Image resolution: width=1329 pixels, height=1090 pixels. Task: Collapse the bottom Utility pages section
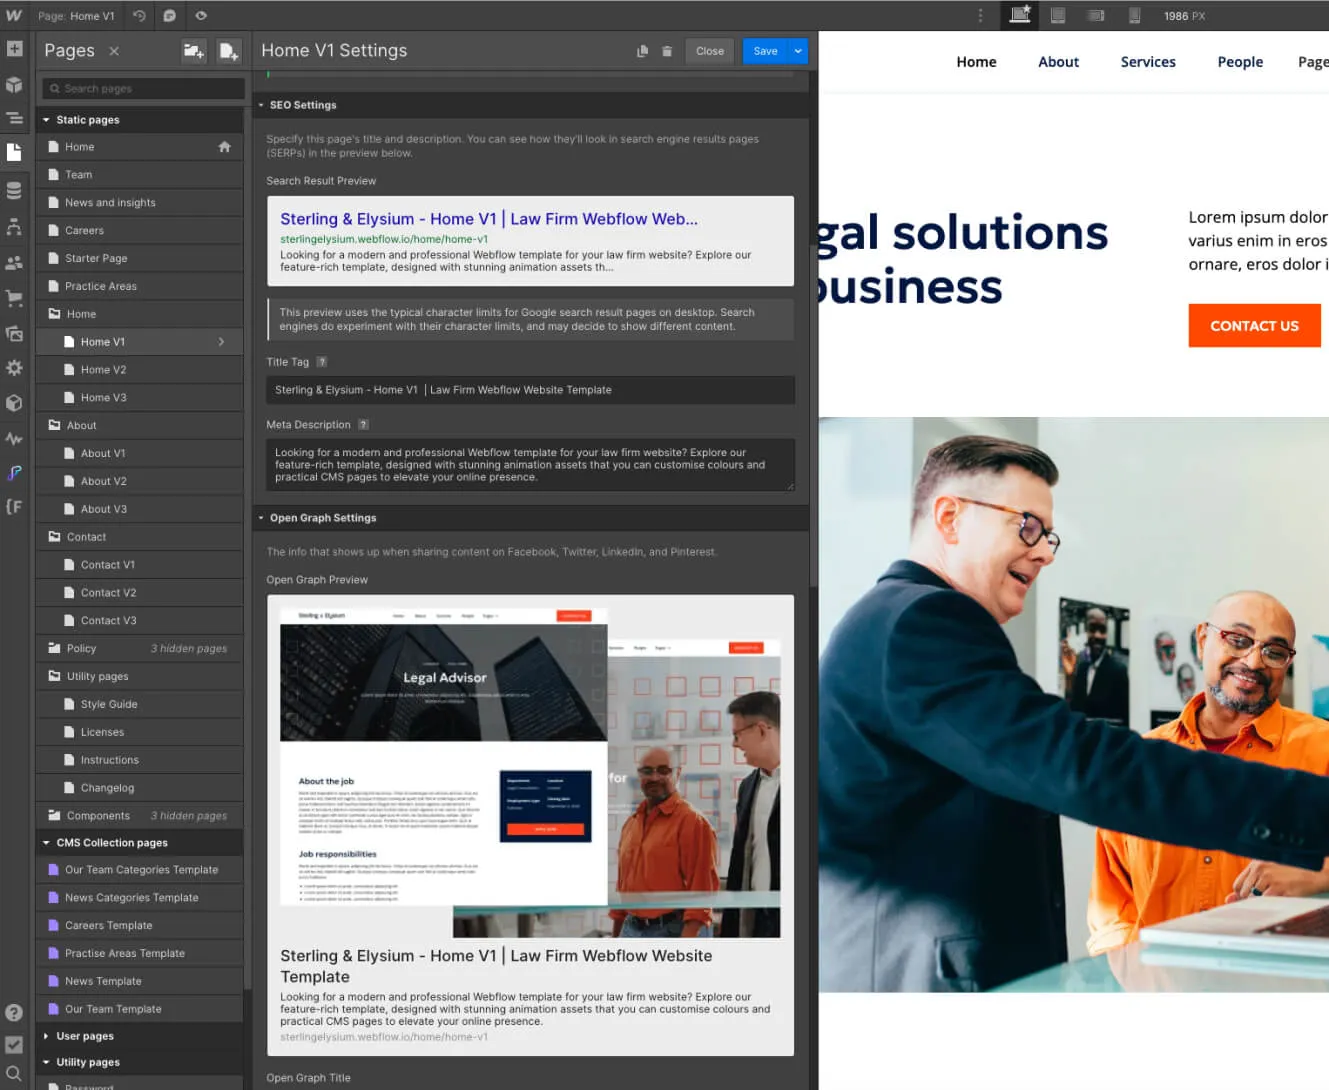click(46, 1062)
